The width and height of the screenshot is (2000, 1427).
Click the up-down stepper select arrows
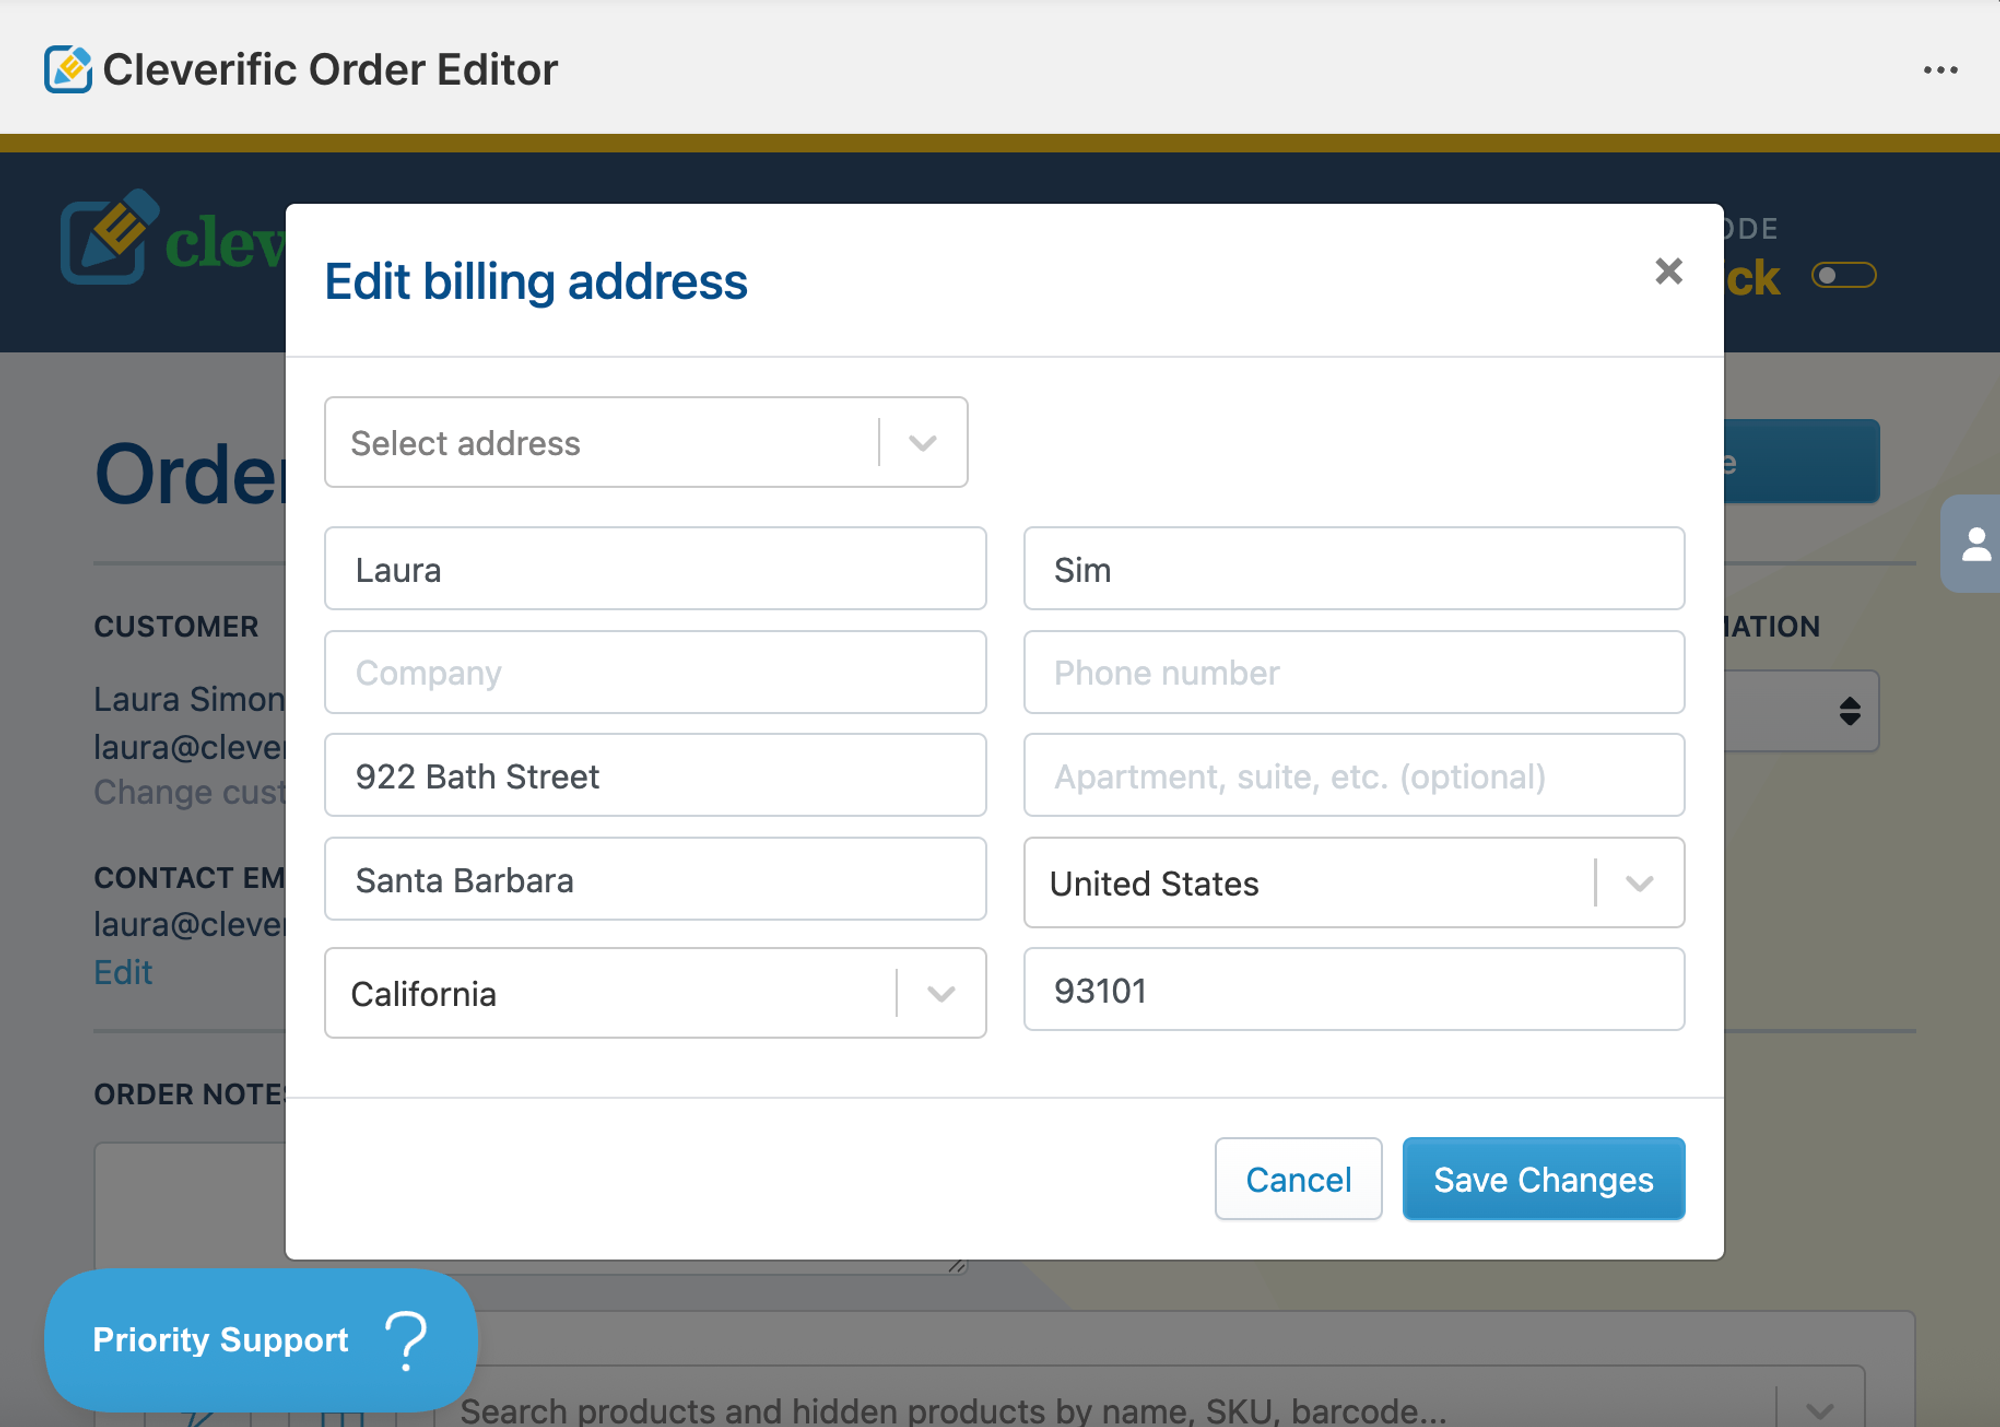pos(1849,711)
